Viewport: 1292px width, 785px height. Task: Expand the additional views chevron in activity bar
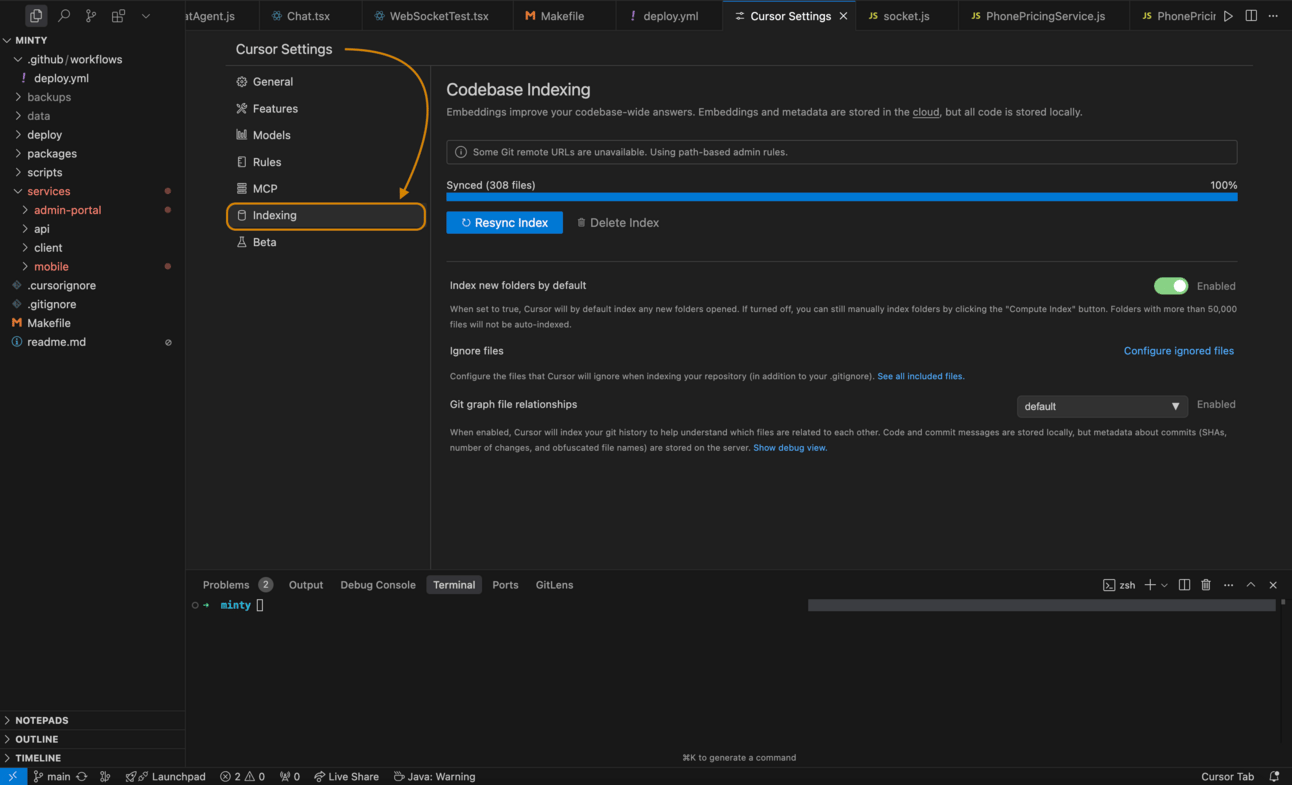point(146,16)
